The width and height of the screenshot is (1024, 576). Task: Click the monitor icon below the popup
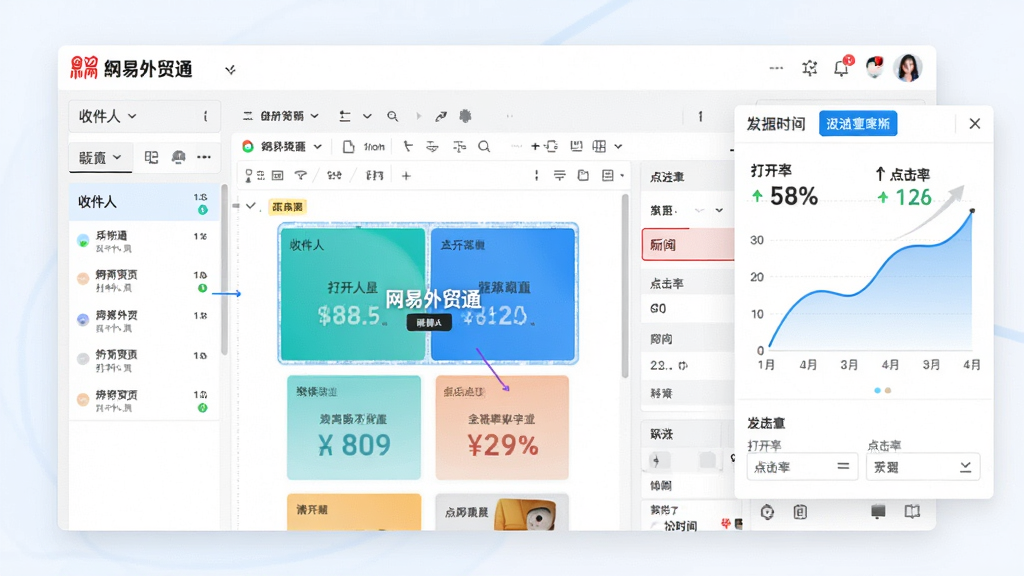tap(878, 511)
